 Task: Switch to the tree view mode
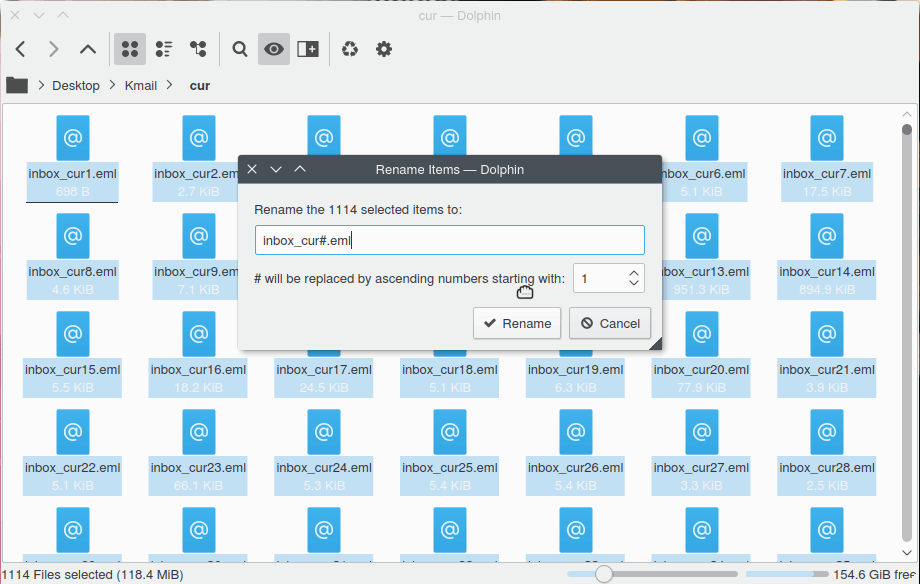(x=198, y=48)
